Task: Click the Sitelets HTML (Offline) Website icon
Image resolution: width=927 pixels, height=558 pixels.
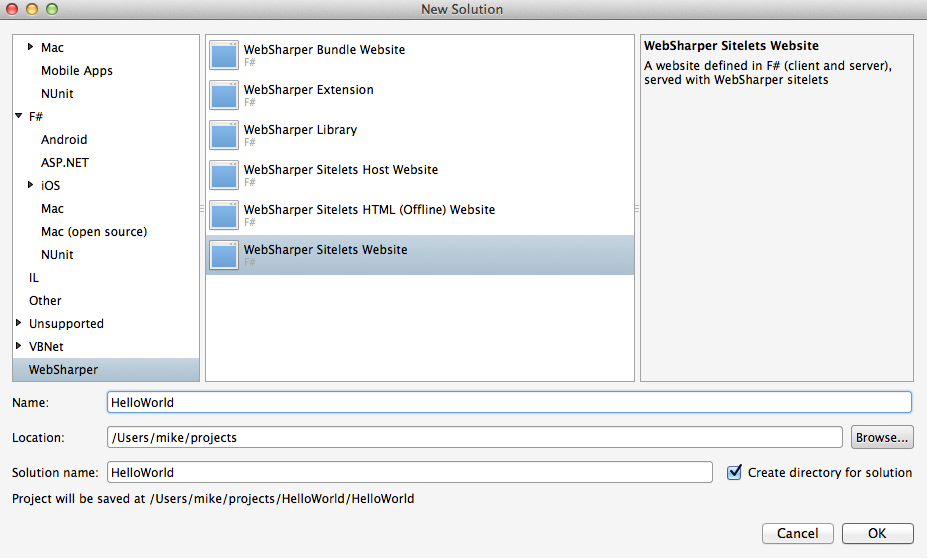Action: pos(224,215)
